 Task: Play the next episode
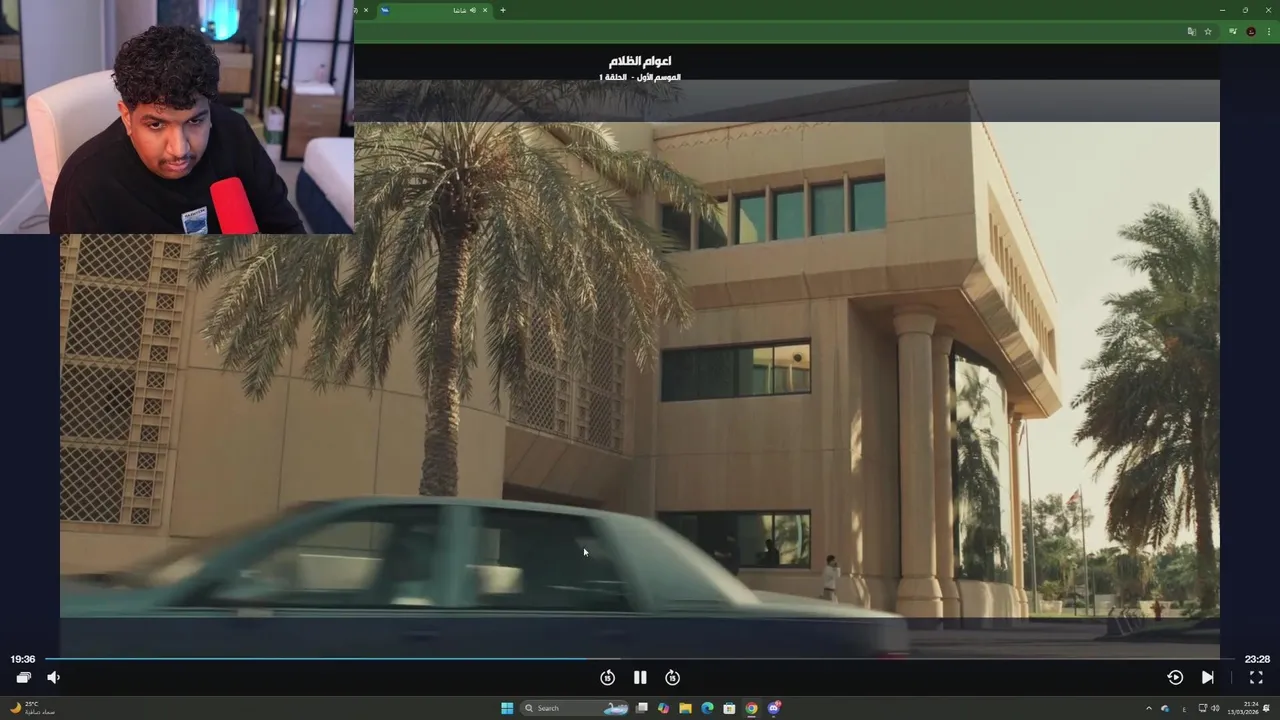click(x=1208, y=677)
